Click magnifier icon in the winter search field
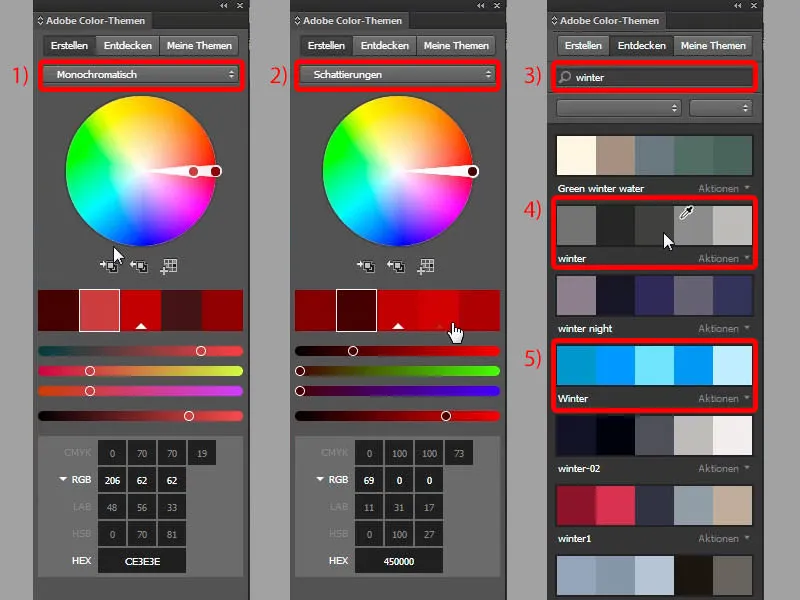Screen dimensions: 800x600 click(x=564, y=77)
